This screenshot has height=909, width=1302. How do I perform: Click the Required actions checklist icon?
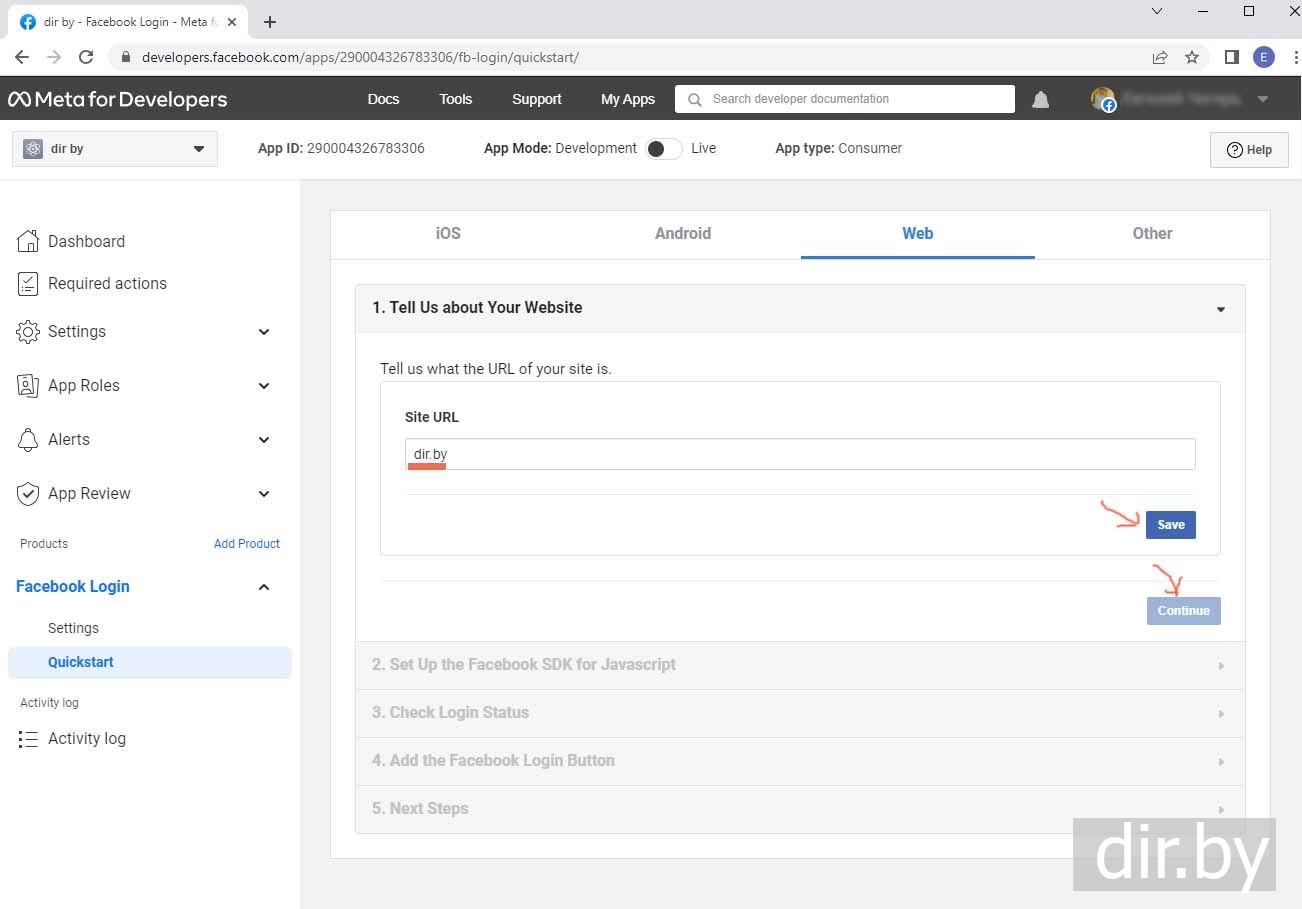tap(28, 284)
